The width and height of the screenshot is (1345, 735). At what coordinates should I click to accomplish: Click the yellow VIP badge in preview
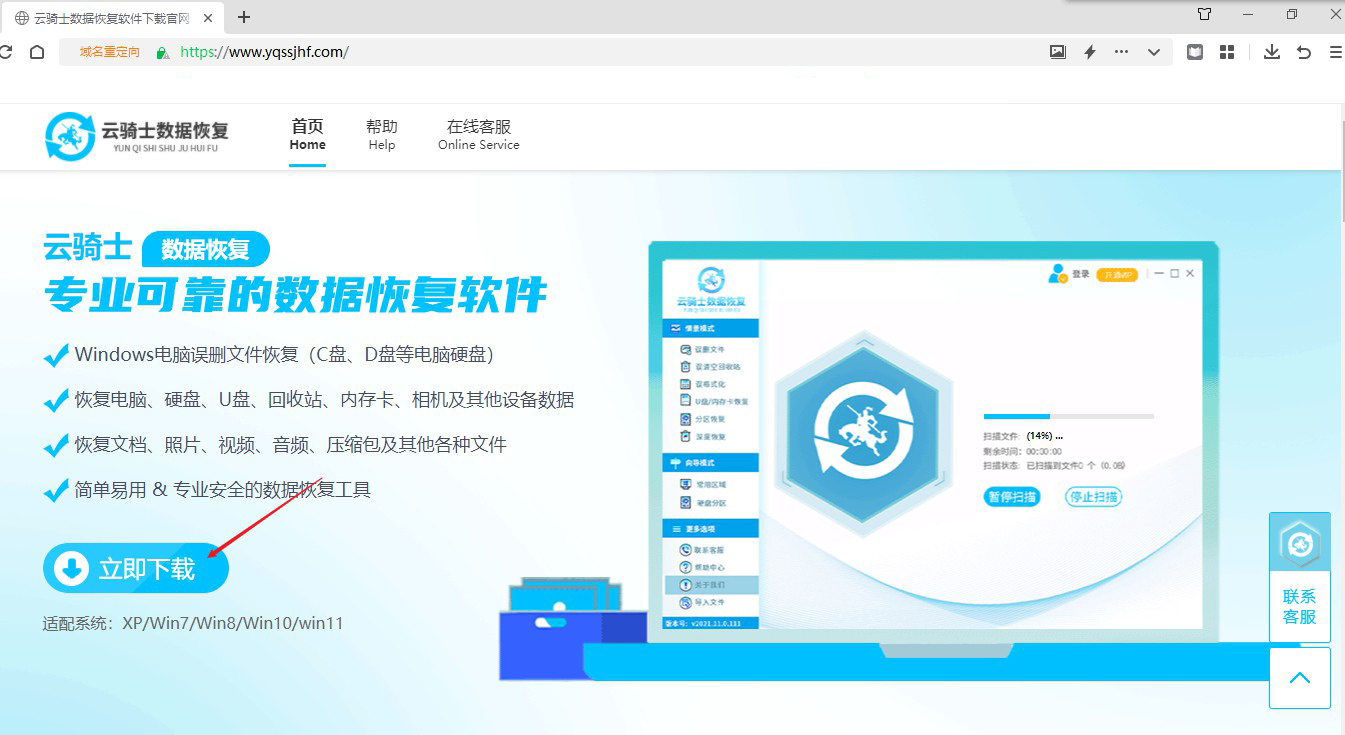pyautogui.click(x=1117, y=274)
